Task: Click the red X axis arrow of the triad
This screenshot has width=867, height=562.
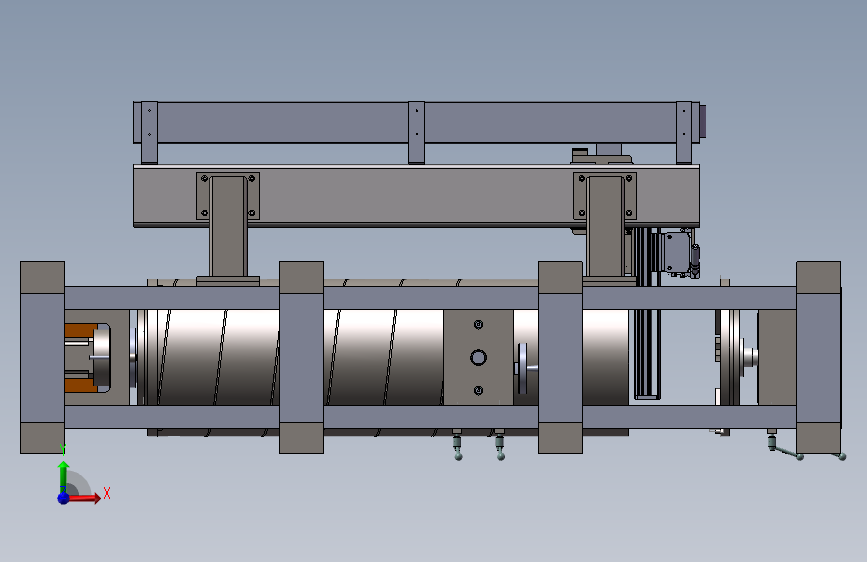Action: coord(86,498)
